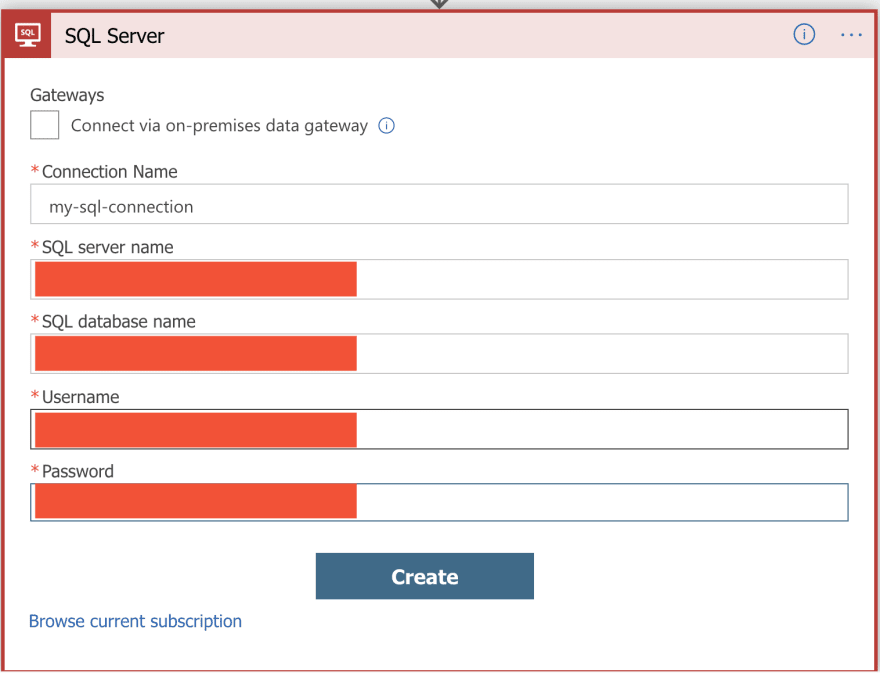The height and width of the screenshot is (676, 880).
Task: Open Browse current subscription link
Action: 135,622
